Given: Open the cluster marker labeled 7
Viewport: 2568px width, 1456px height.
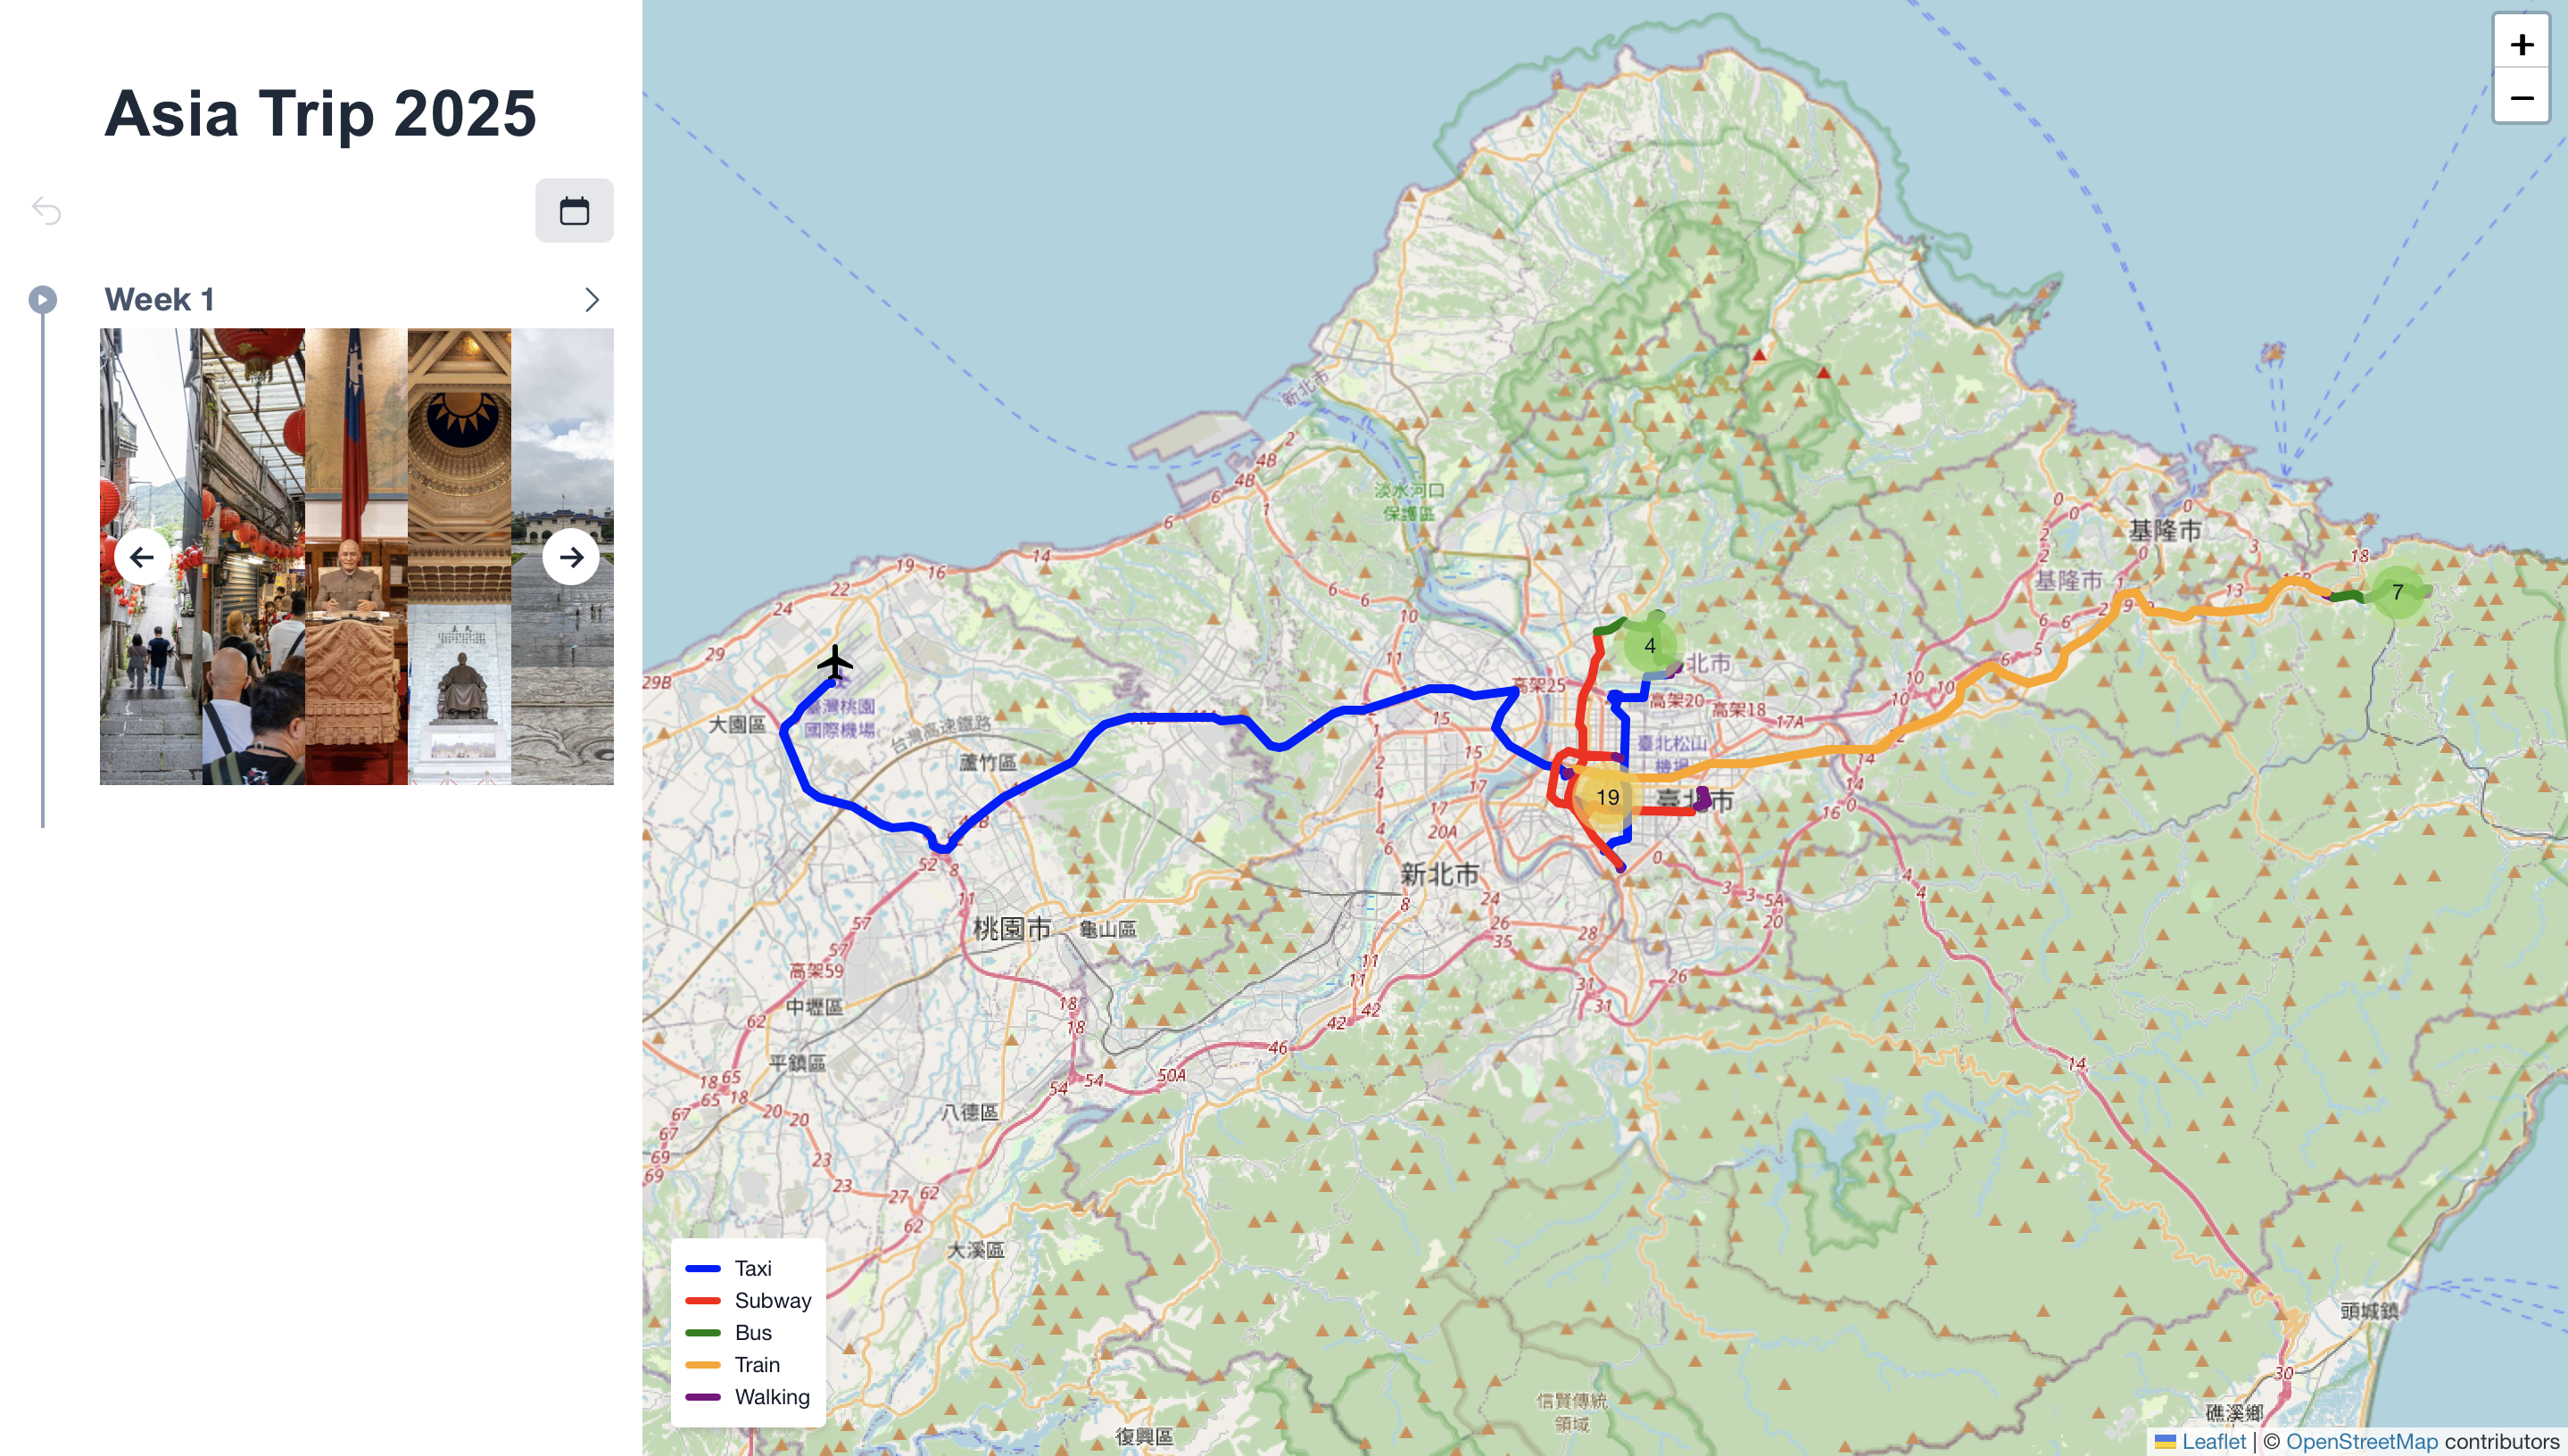Looking at the screenshot, I should (2397, 592).
